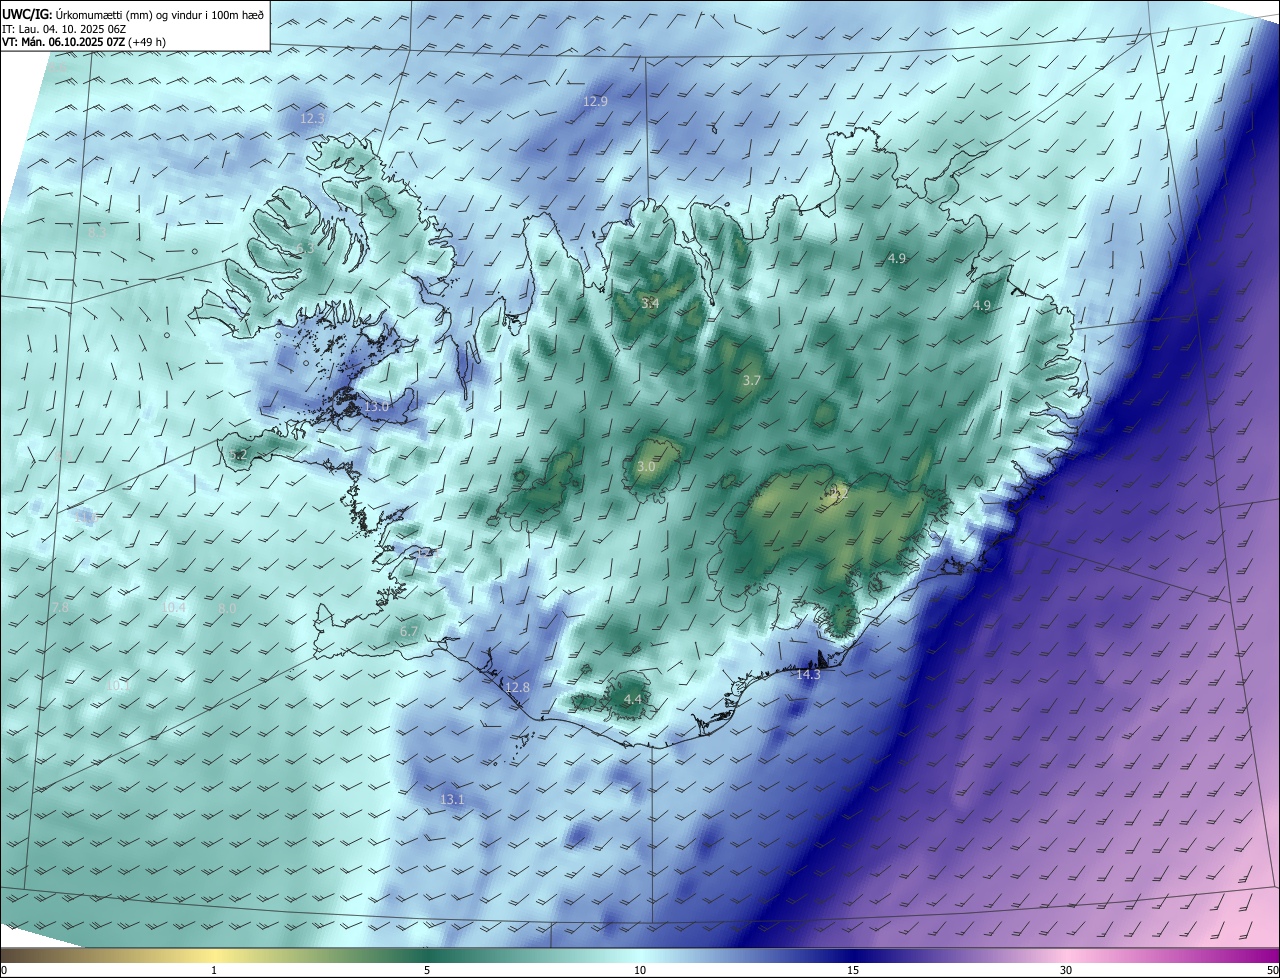
Task: Click the 4.4 value label on the map
Action: pos(632,699)
